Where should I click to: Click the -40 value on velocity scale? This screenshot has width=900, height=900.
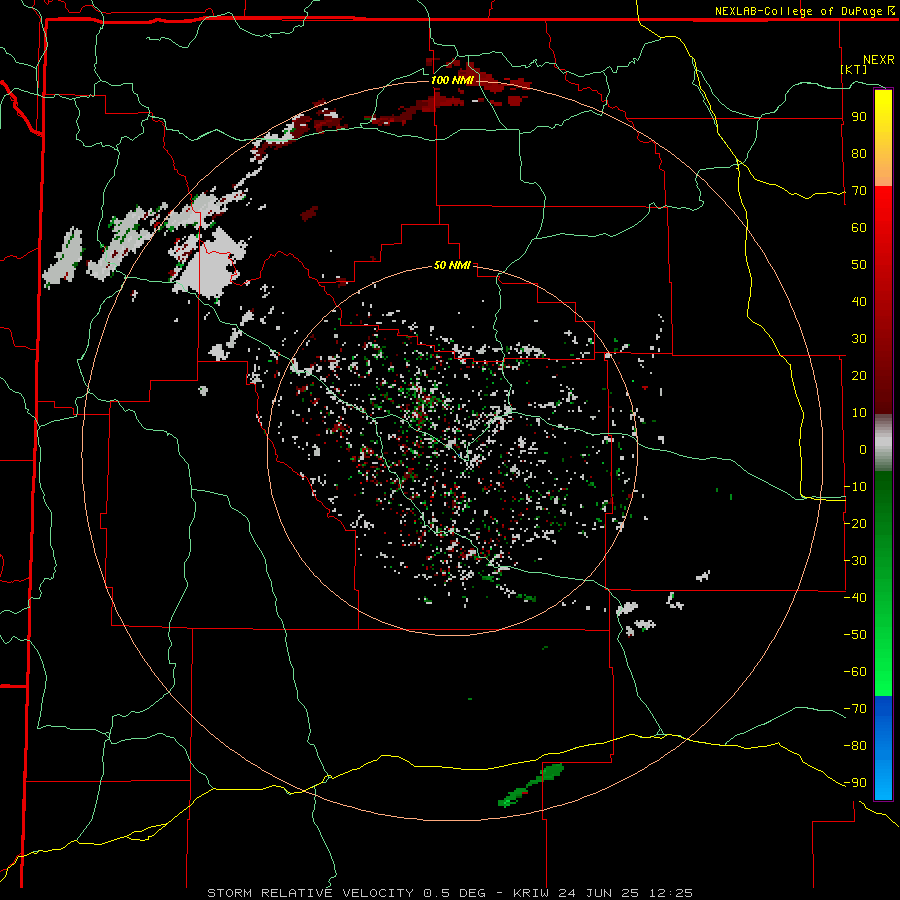coord(855,598)
